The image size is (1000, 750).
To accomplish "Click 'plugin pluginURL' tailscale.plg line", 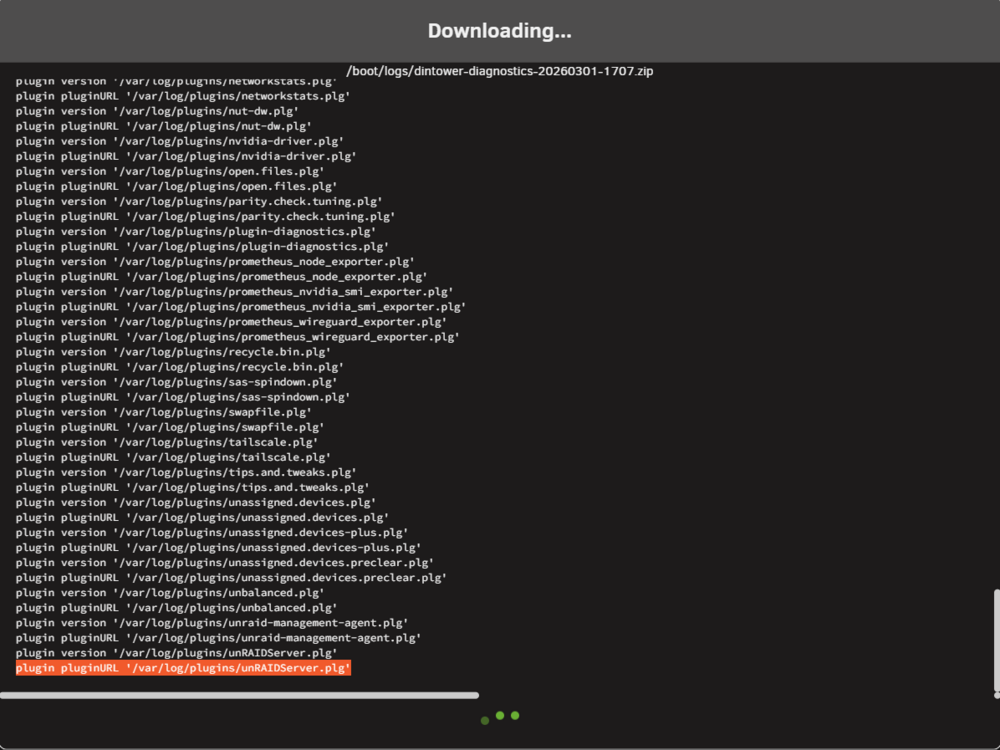I will tap(173, 457).
